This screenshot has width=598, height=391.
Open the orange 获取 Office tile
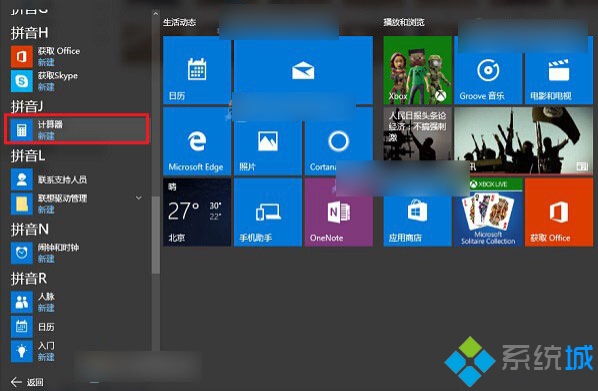pyautogui.click(x=559, y=212)
